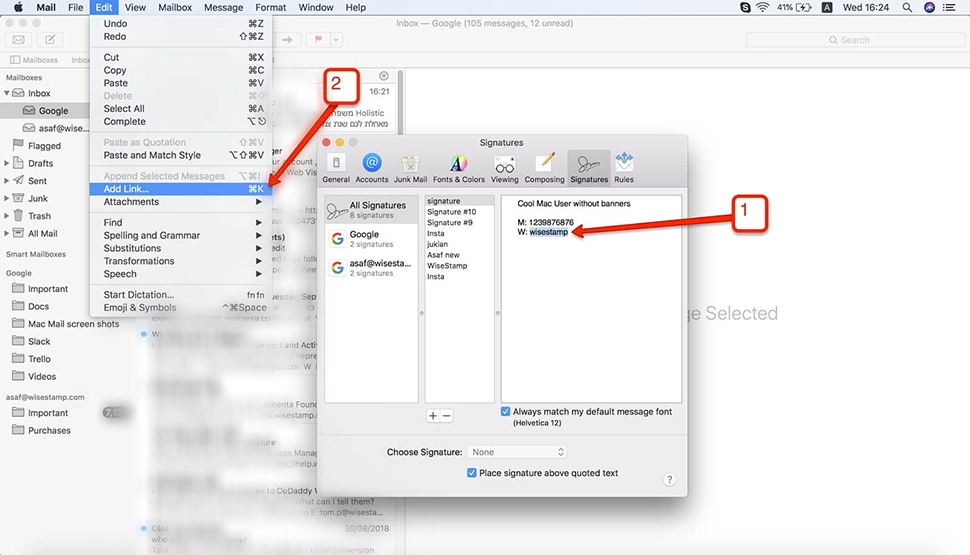Click the Mailboxes button in favorites bar
Screen dimensions: 970x555
coord(34,60)
